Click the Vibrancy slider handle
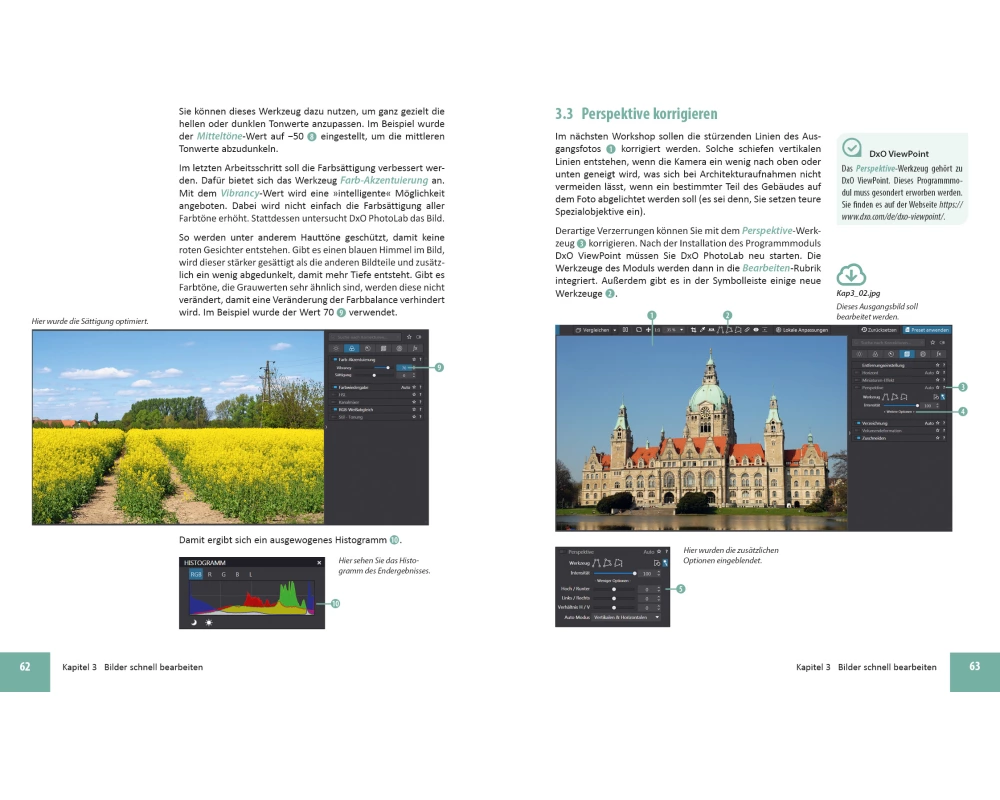The height and width of the screenshot is (800, 1000). [x=387, y=367]
